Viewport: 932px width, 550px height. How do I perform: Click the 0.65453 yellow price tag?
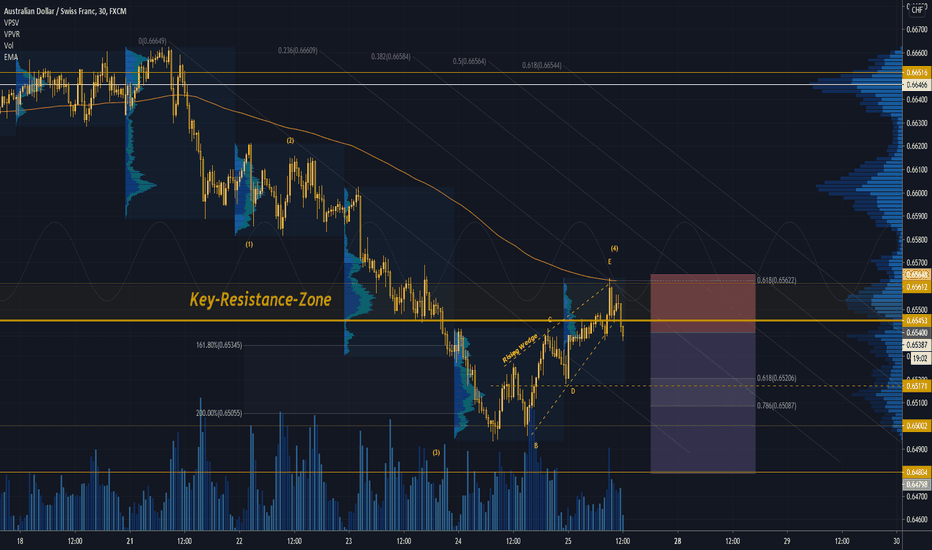(916, 320)
